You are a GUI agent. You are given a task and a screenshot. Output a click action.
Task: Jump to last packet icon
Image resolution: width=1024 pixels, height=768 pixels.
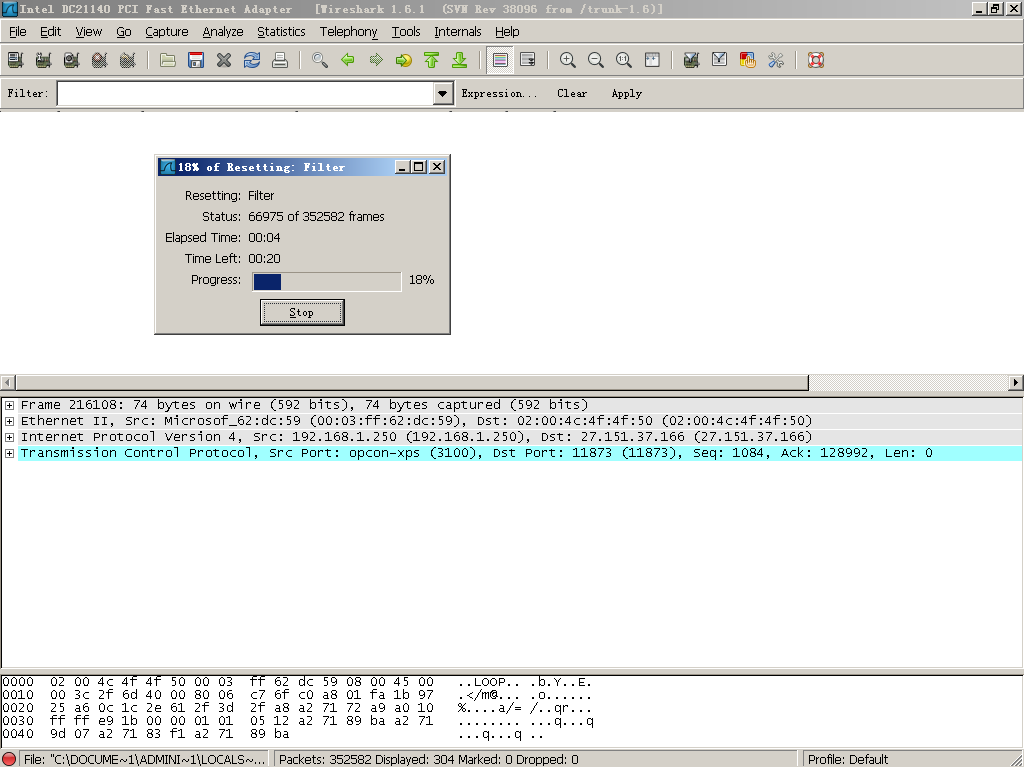click(460, 60)
